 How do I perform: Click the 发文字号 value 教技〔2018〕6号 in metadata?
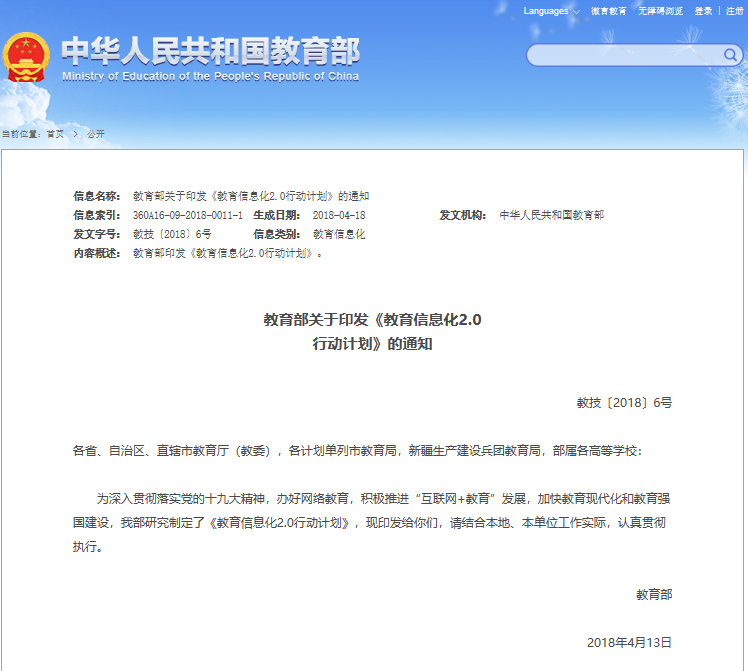click(x=172, y=234)
